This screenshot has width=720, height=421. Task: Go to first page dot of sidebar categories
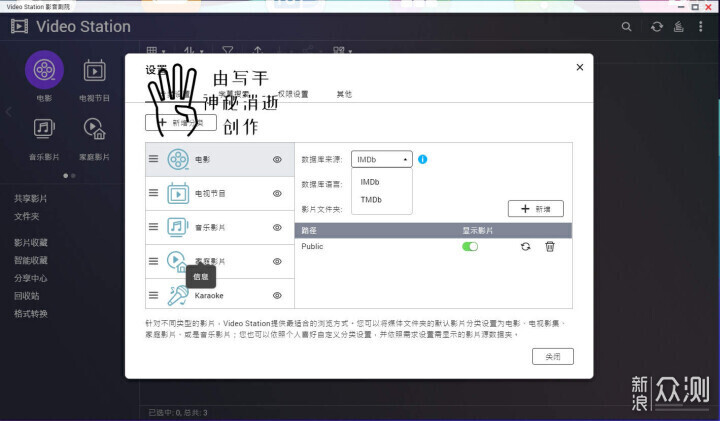click(x=66, y=175)
